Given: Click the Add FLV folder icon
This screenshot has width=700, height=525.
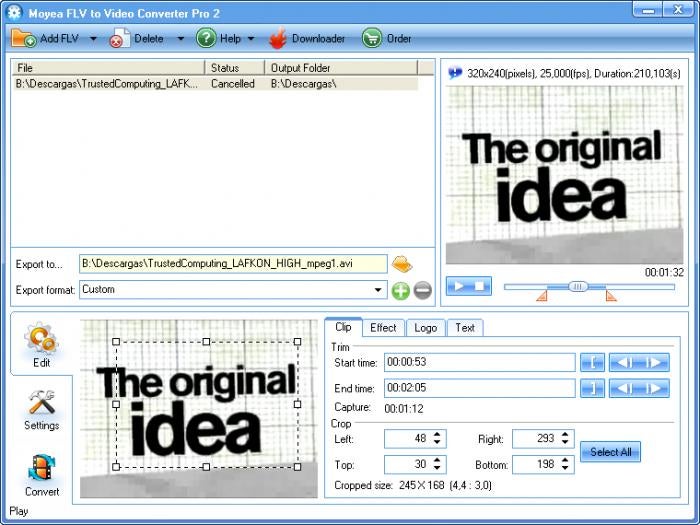Looking at the screenshot, I should click(x=24, y=38).
